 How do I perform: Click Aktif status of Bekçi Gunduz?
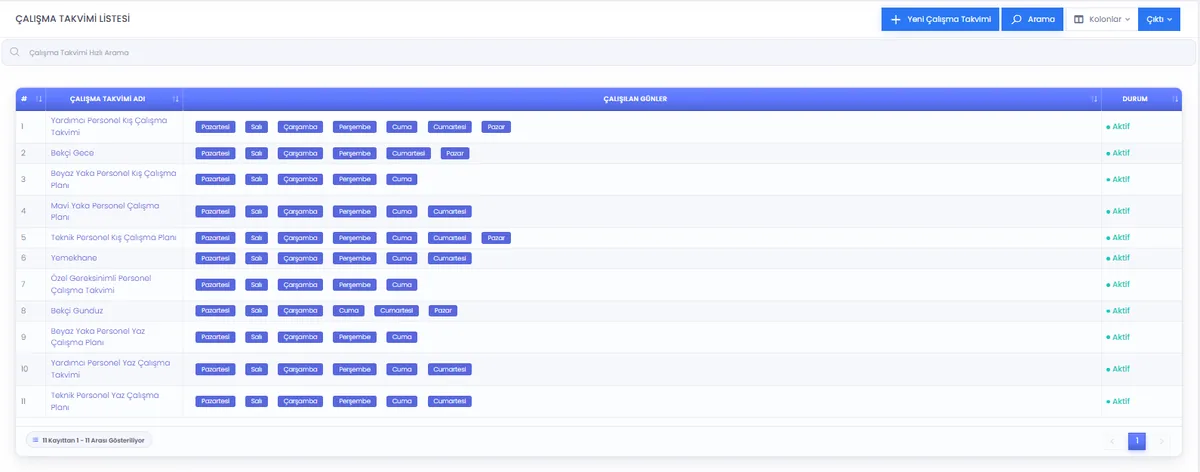[1118, 311]
